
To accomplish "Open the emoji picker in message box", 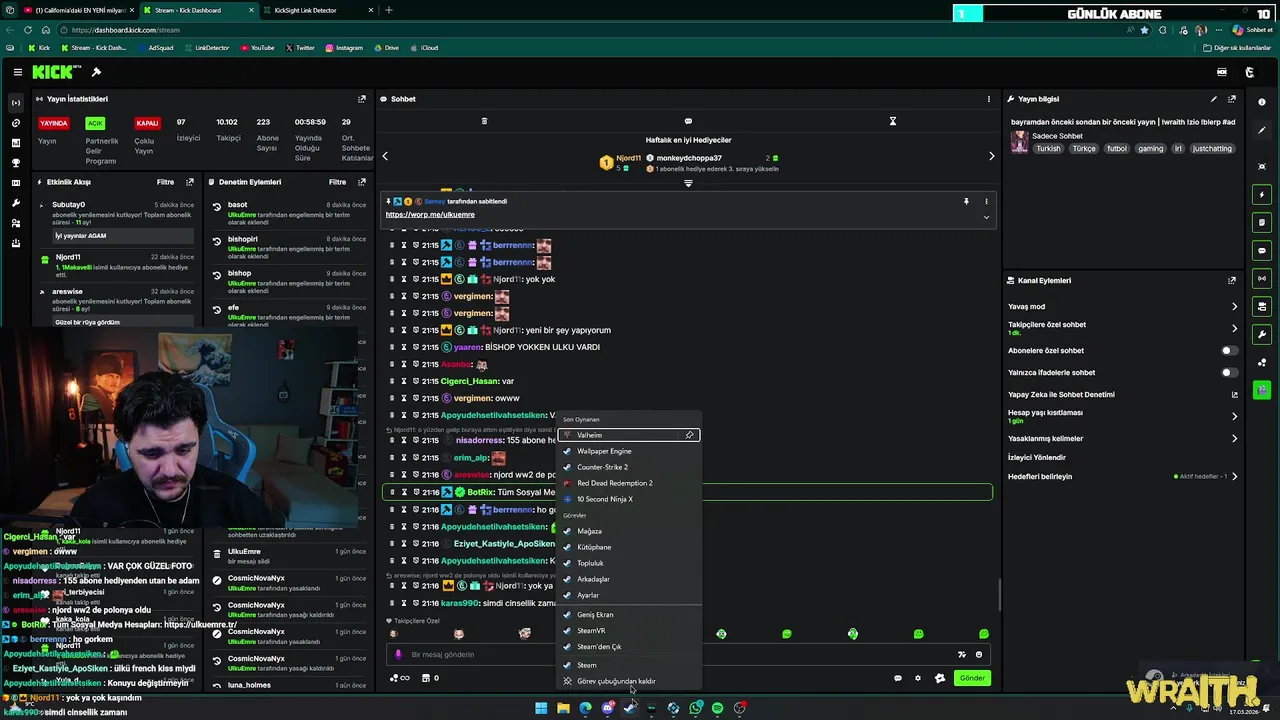I will coord(979,655).
